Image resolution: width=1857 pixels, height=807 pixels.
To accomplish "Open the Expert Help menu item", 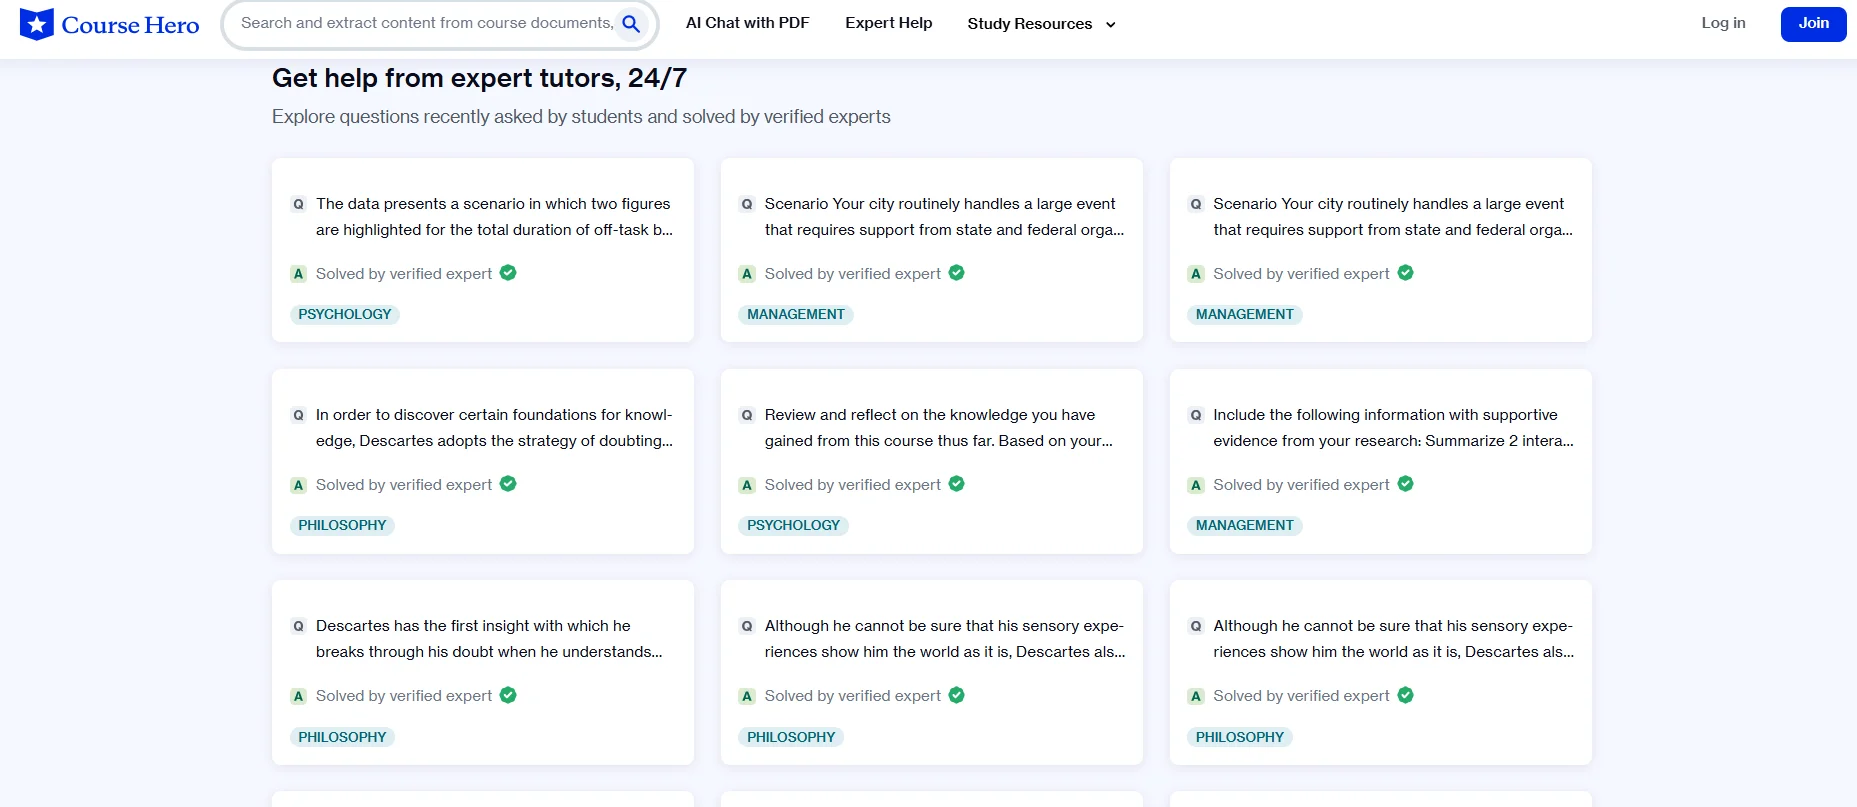I will pos(888,23).
